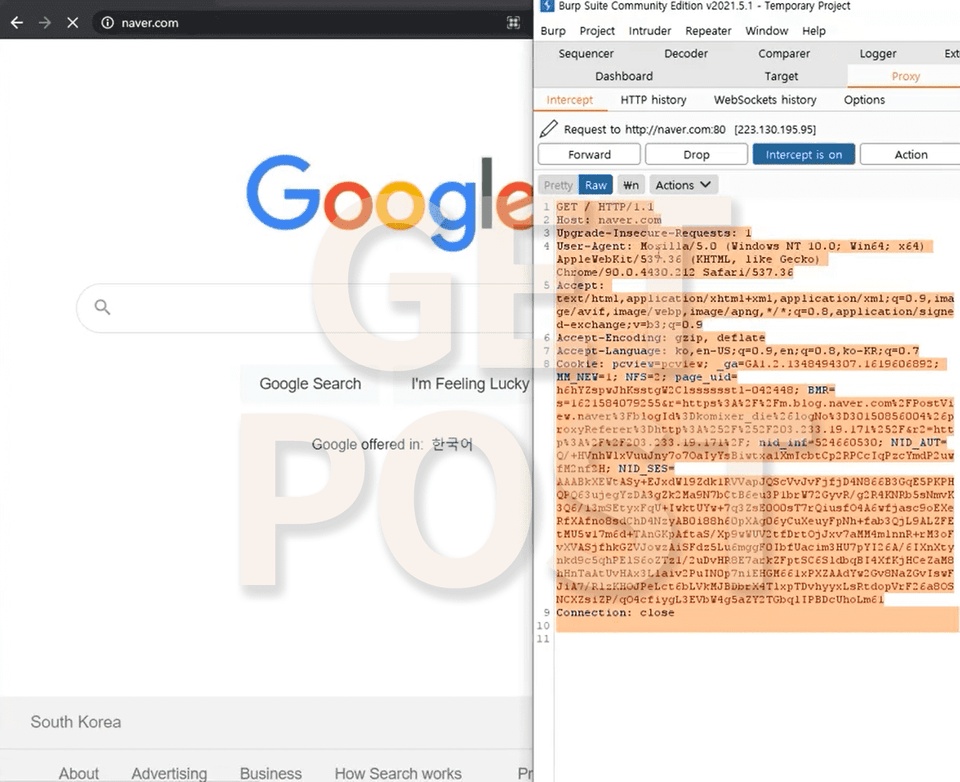The image size is (960, 782).
Task: Open the Project menu
Action: point(597,31)
